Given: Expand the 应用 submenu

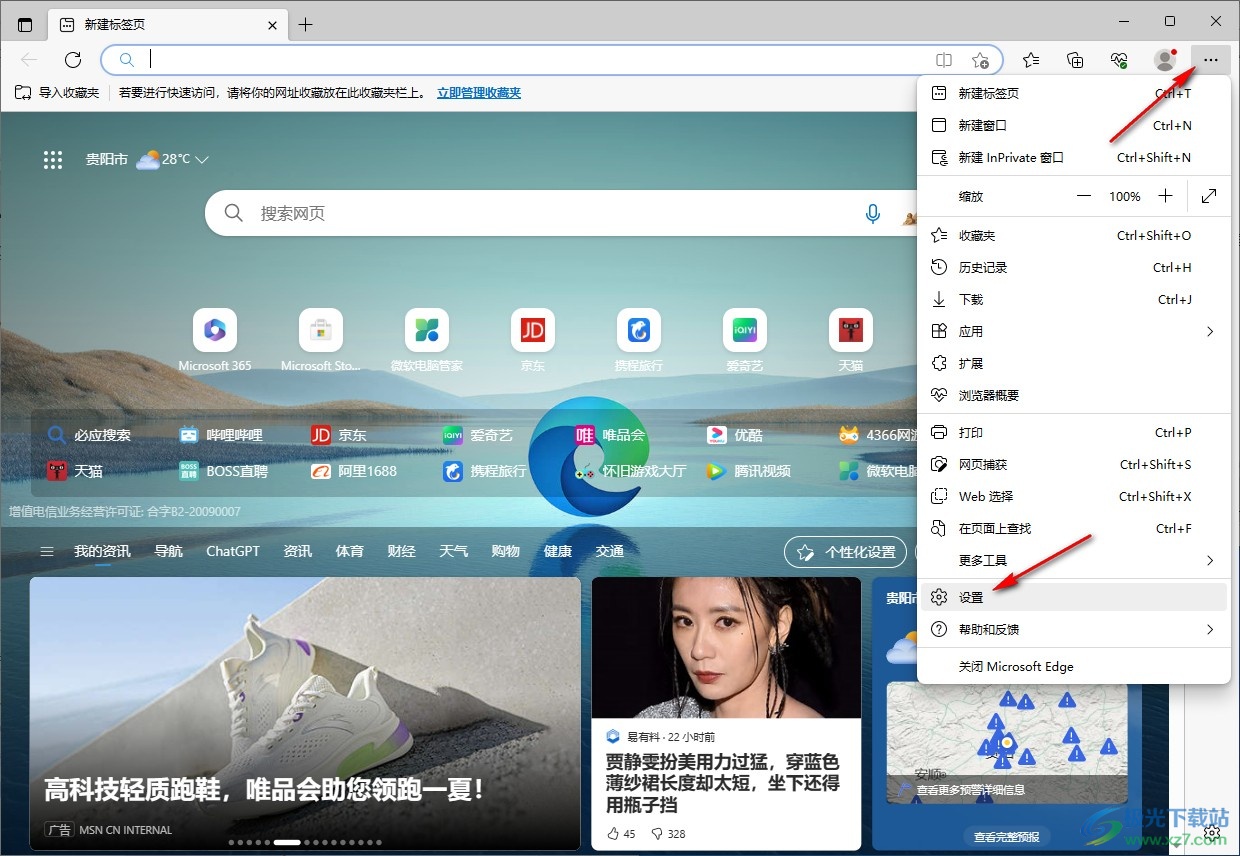Looking at the screenshot, I should (x=1074, y=331).
